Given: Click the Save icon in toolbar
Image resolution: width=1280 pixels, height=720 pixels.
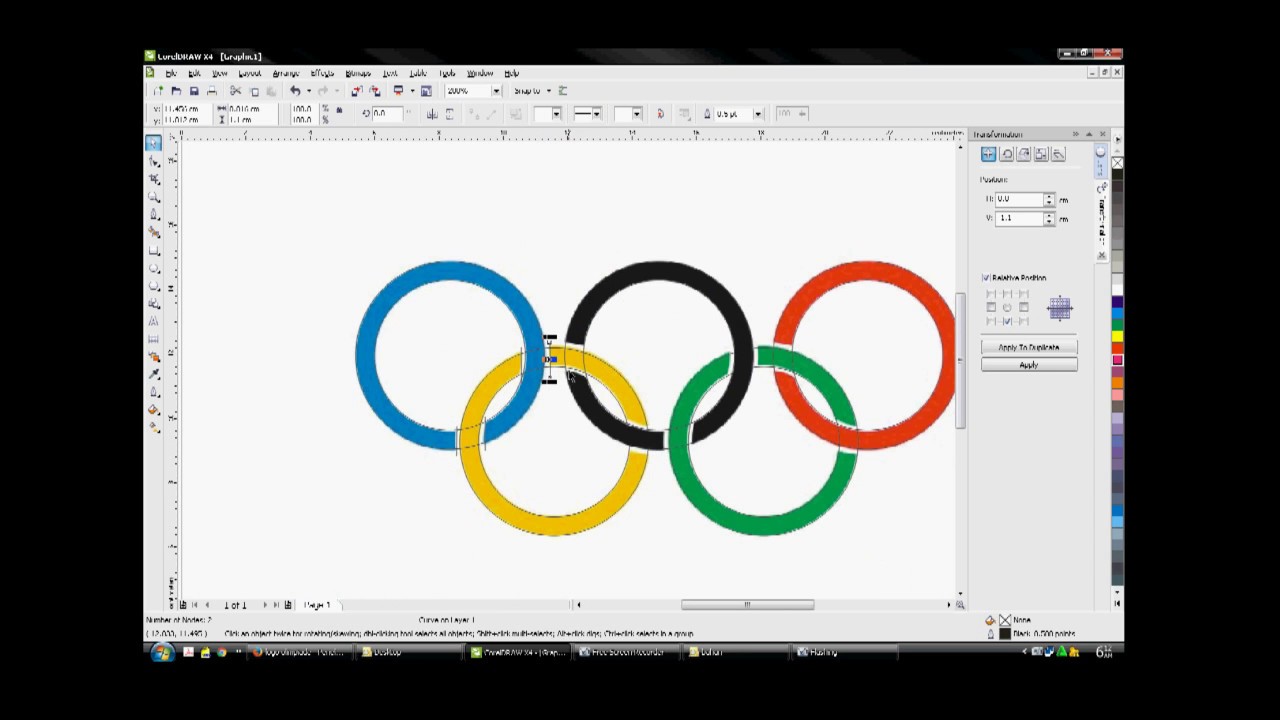Looking at the screenshot, I should 194,91.
